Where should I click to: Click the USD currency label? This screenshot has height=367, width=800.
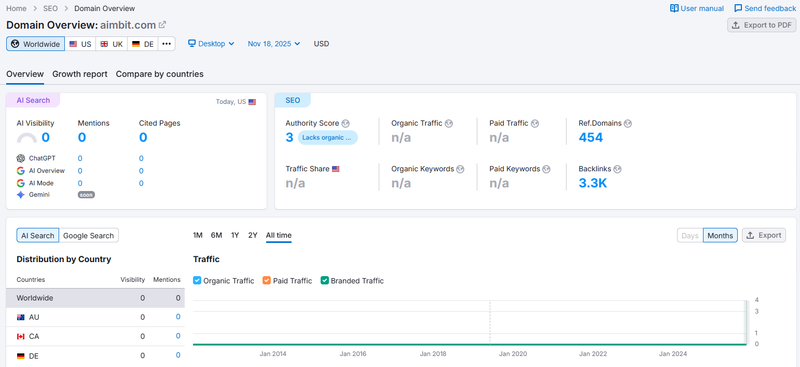click(321, 44)
